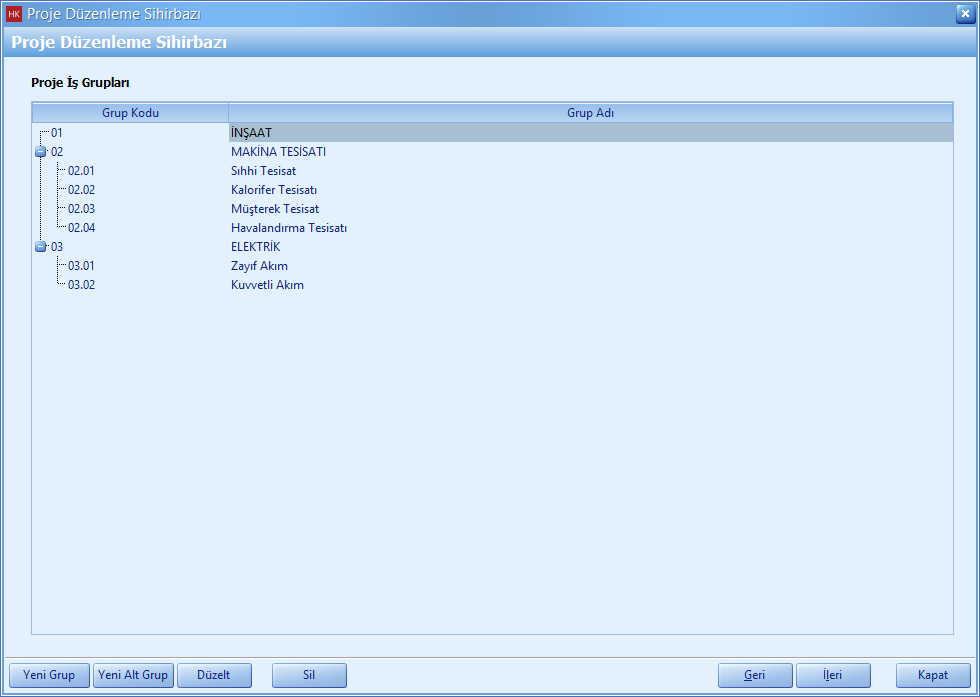Select the 01 İNŞAAT row
Image resolution: width=980 pixels, height=697 pixels.
[251, 133]
